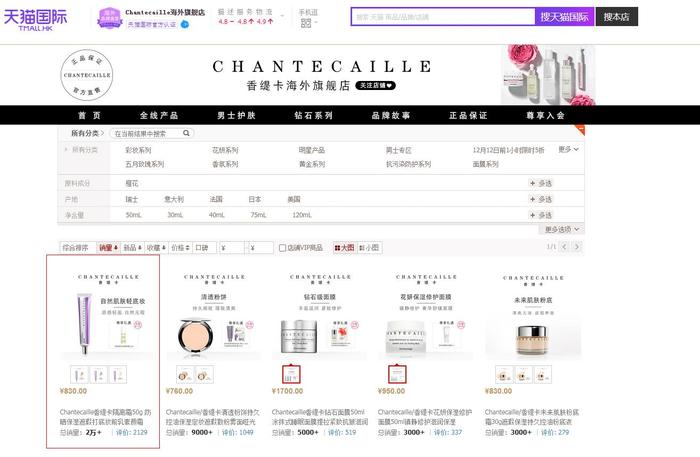The height and width of the screenshot is (457, 700).
Task: Filter by 50mL net content
Action: [133, 215]
